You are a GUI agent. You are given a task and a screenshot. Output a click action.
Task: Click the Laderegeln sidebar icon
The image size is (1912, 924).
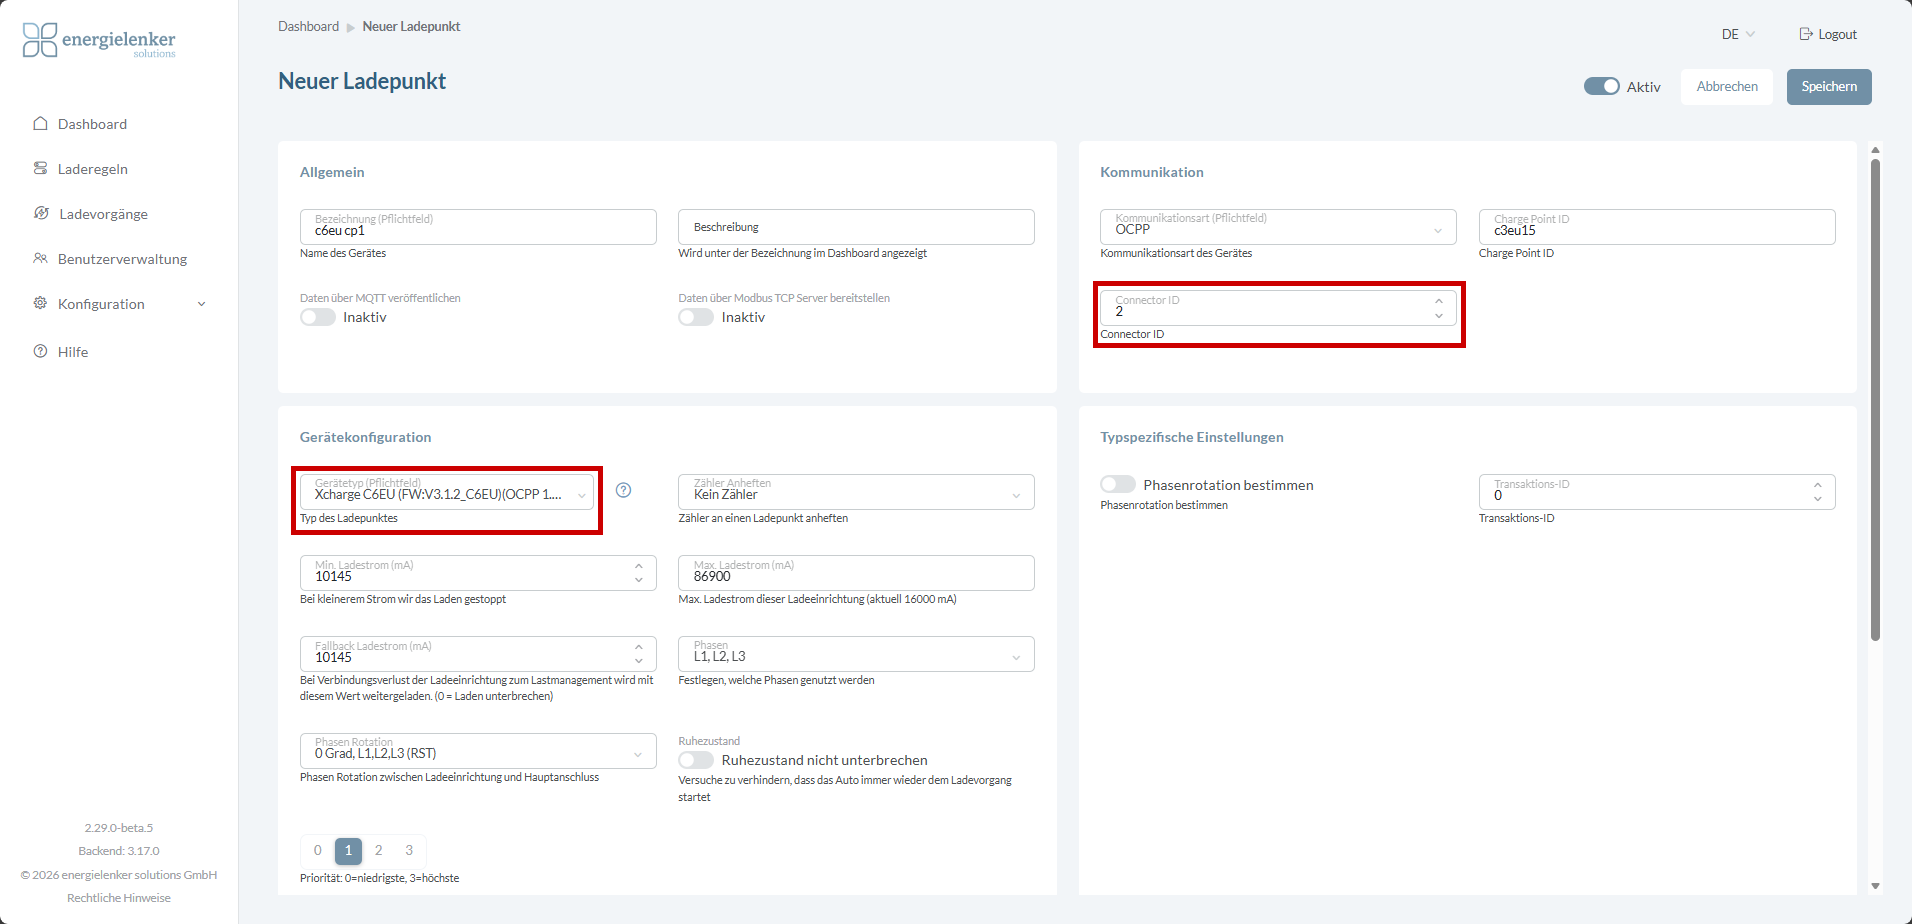pyautogui.click(x=40, y=168)
